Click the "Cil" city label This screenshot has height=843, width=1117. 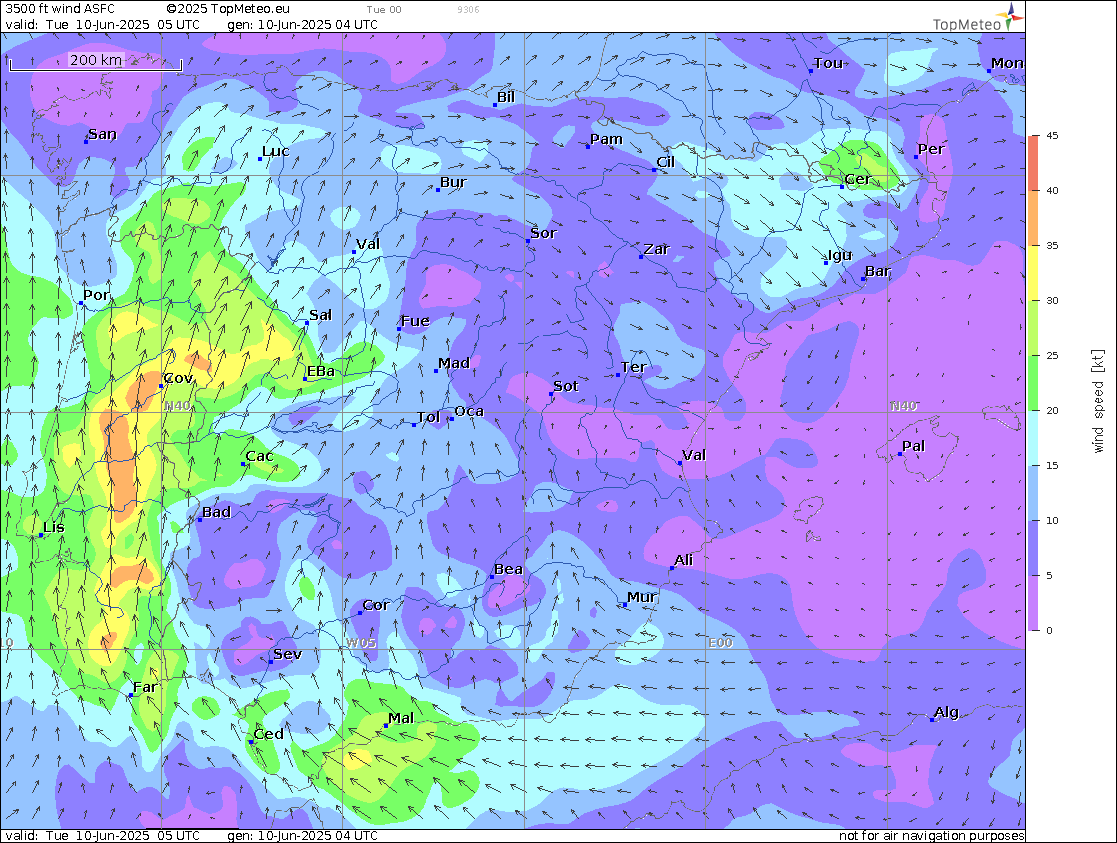coord(665,162)
